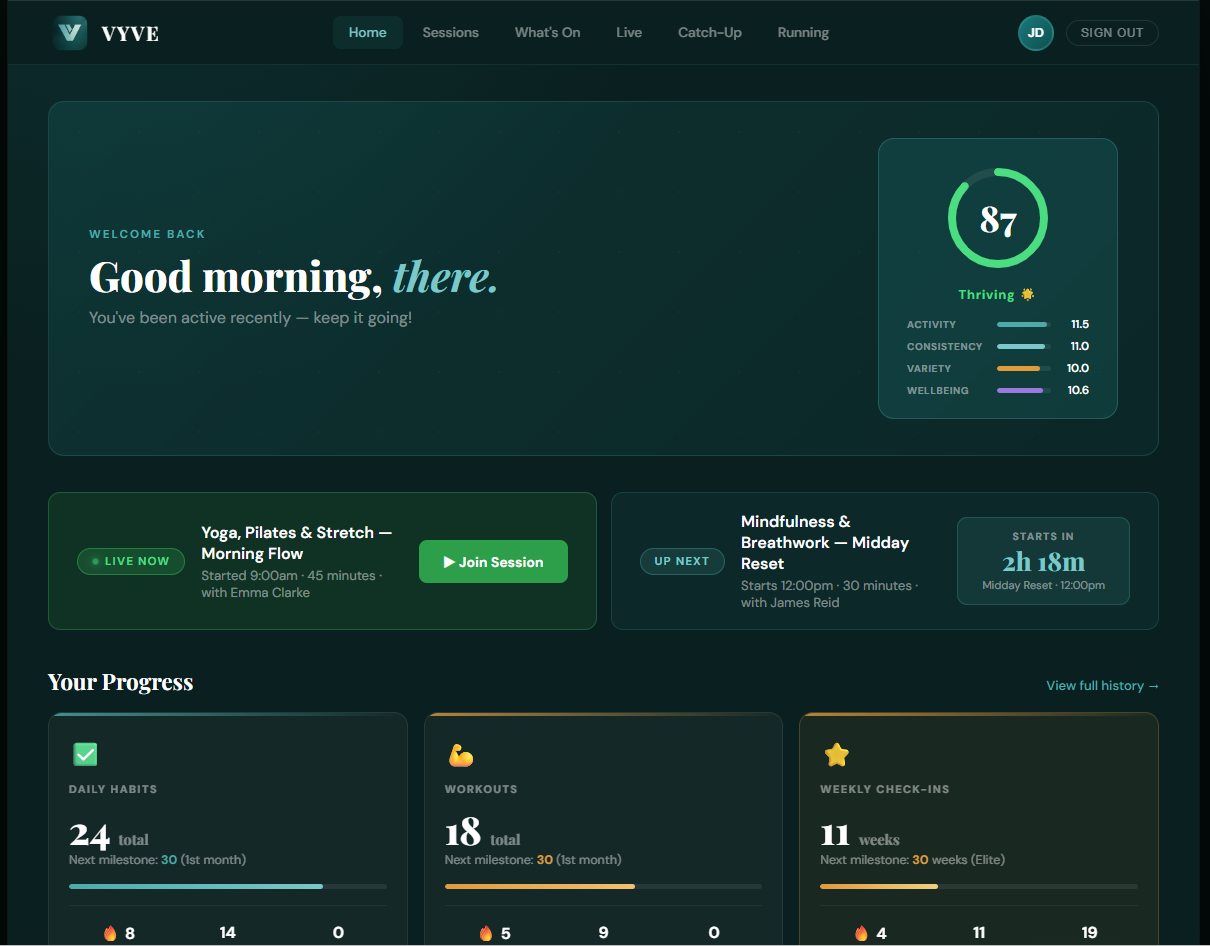Open the Running tab
This screenshot has width=1210, height=946.
click(x=803, y=33)
